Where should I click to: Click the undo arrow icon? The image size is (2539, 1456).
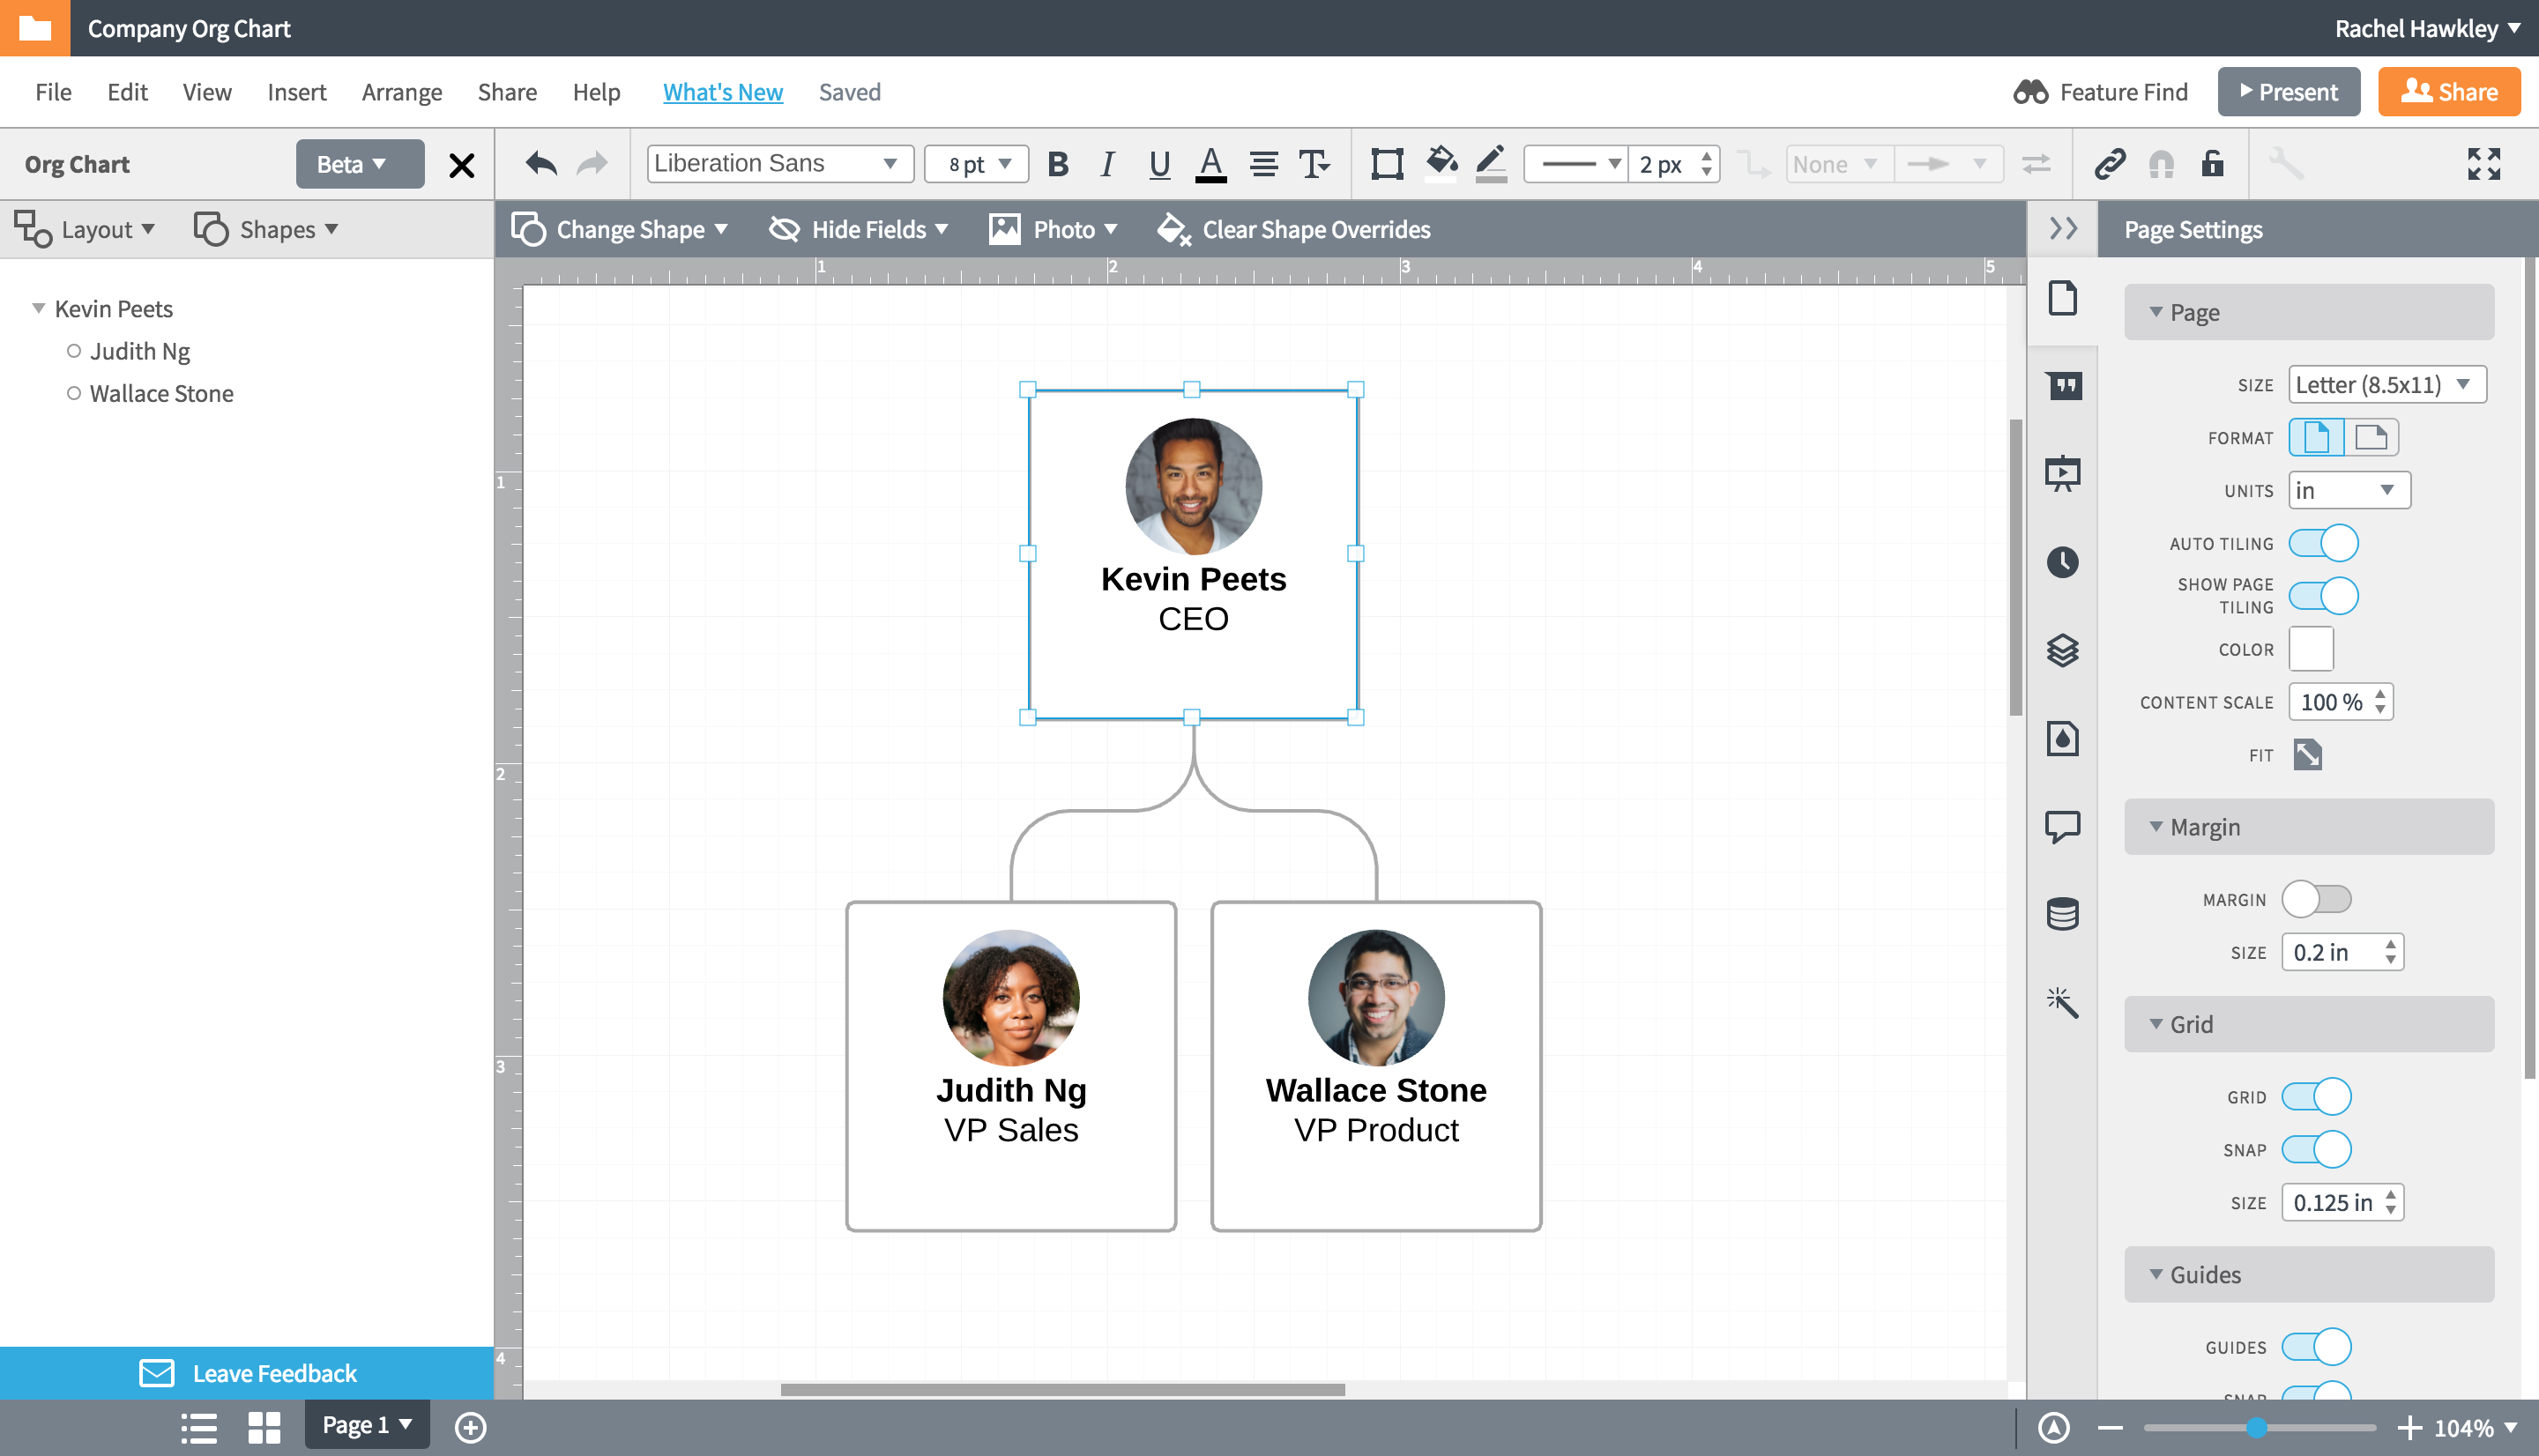pyautogui.click(x=540, y=162)
